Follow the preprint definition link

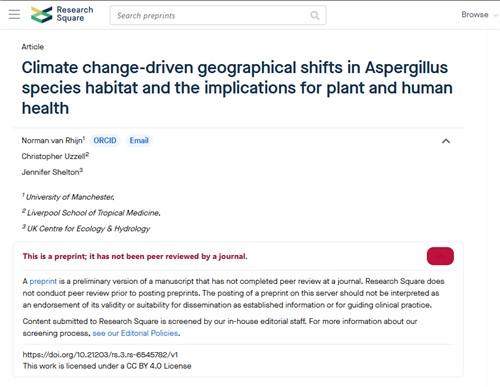[x=43, y=281]
